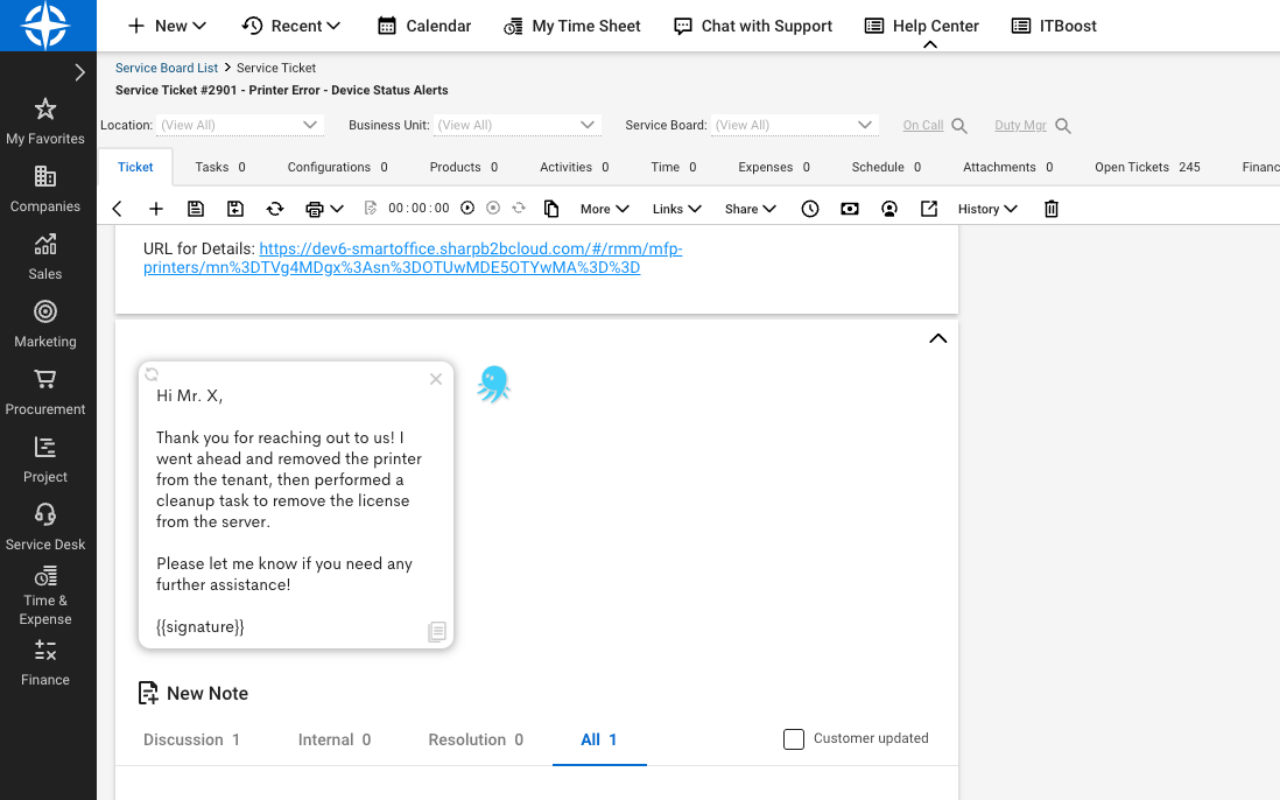Open the Business Unit dropdown
This screenshot has width=1280, height=800.
517,125
